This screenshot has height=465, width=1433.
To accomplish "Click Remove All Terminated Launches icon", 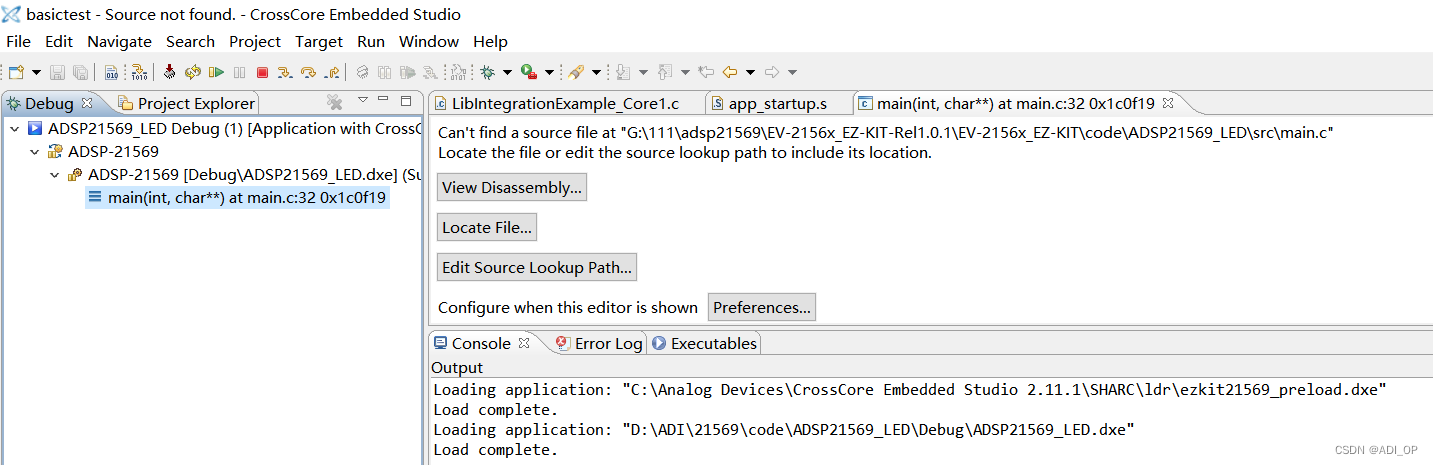I will click(x=335, y=102).
